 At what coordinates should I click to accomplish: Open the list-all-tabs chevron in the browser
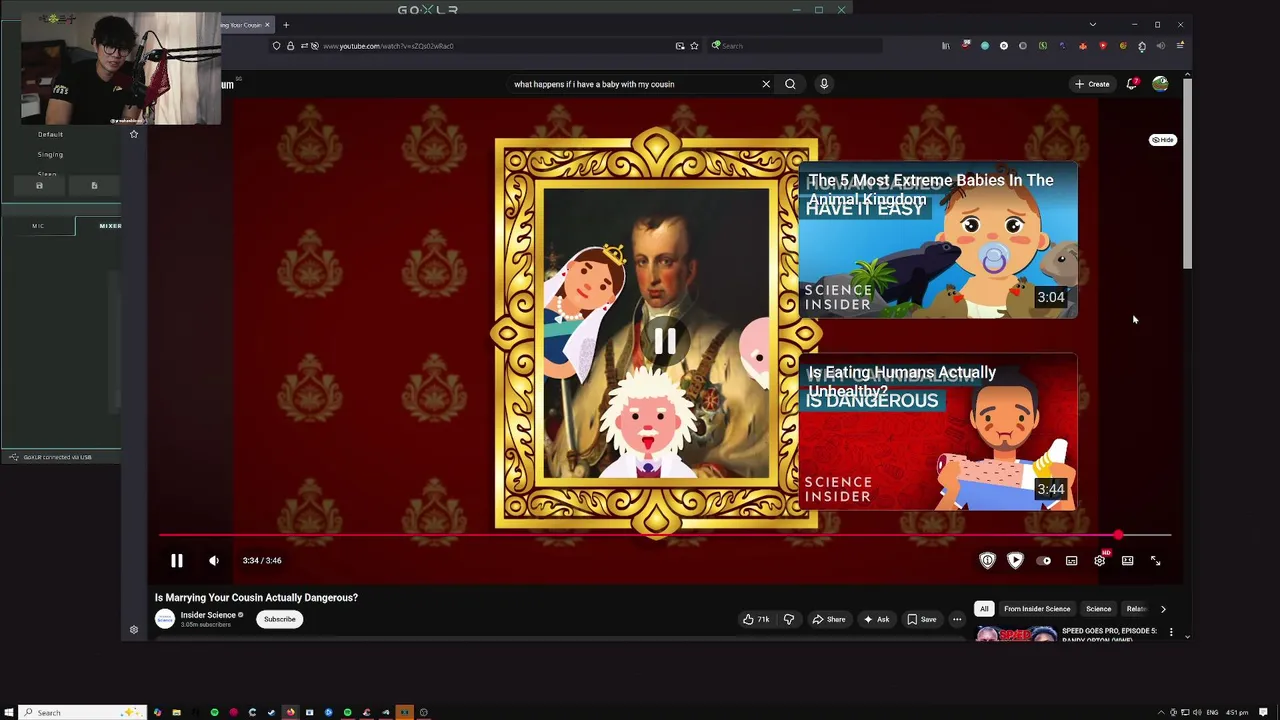[x=1092, y=24]
